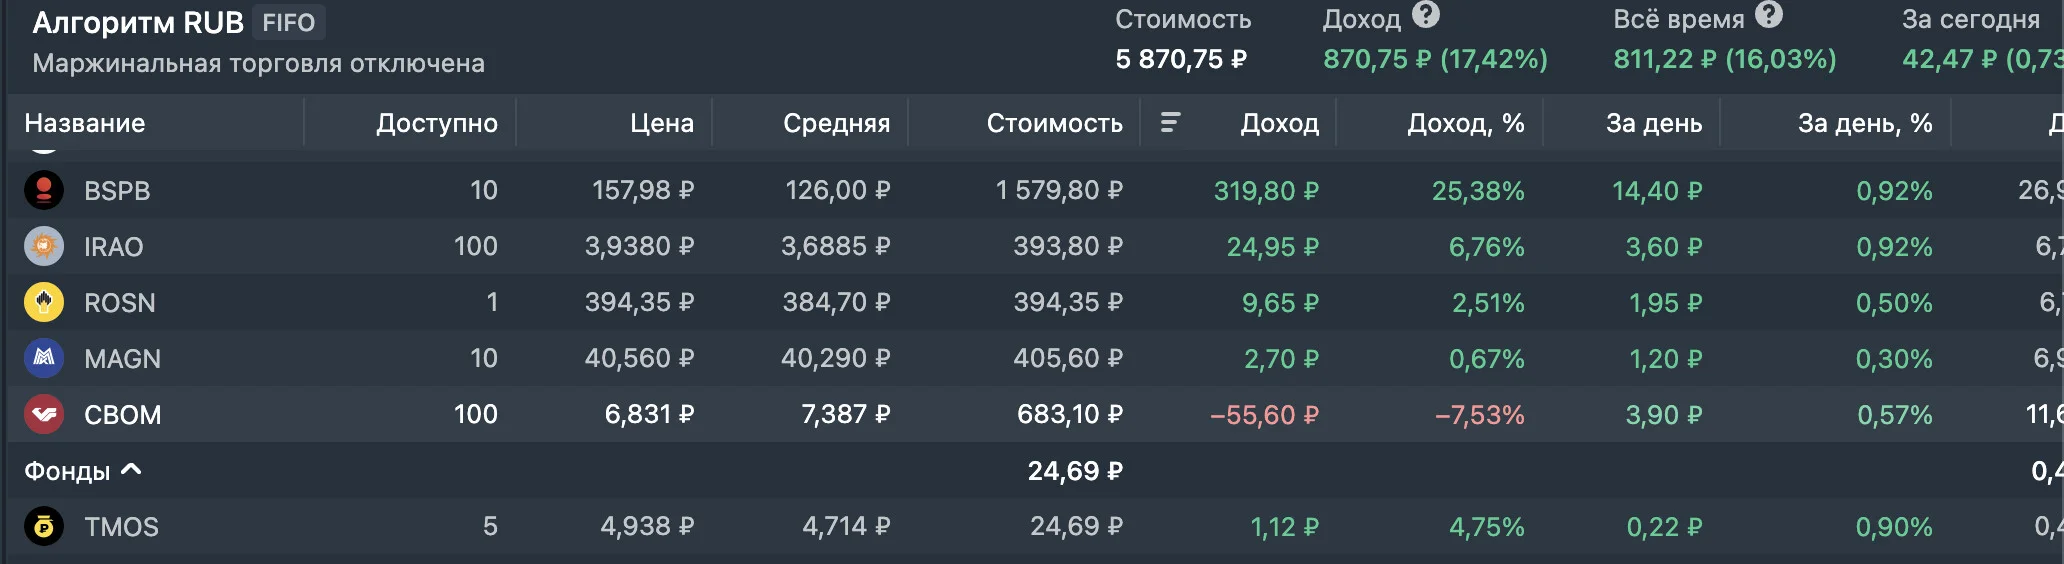The image size is (2064, 564).
Task: Select the CBOM row ticker name
Action: point(122,414)
